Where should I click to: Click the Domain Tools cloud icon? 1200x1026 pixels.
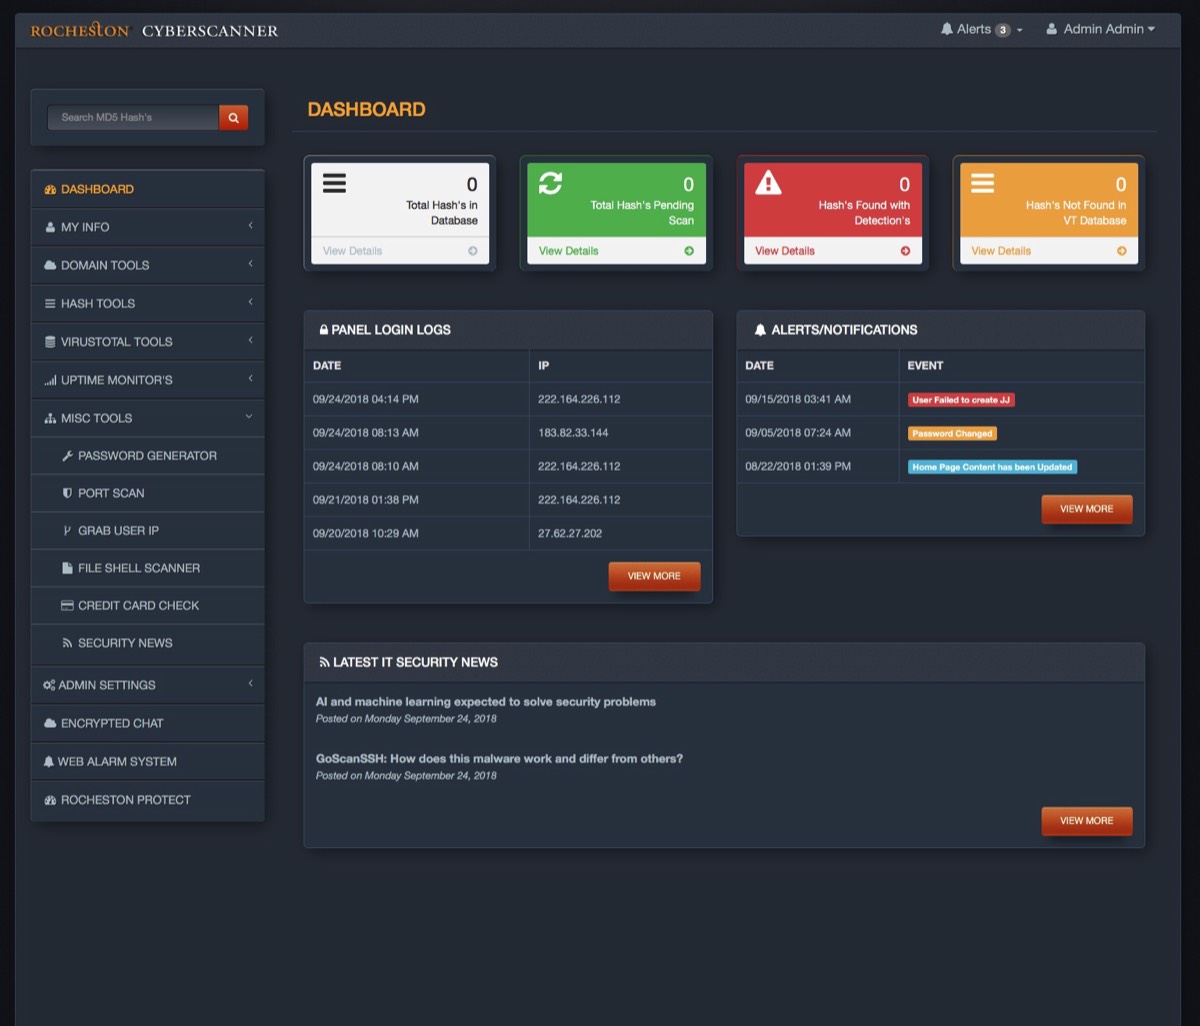tap(50, 265)
